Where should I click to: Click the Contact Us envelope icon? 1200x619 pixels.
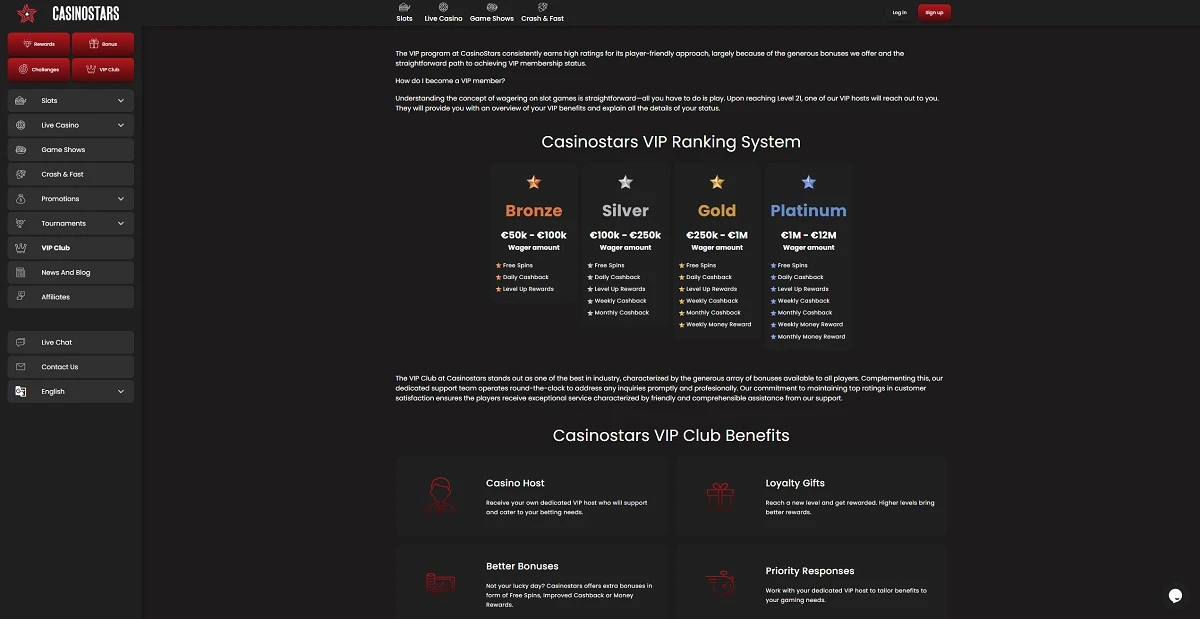pyautogui.click(x=21, y=367)
